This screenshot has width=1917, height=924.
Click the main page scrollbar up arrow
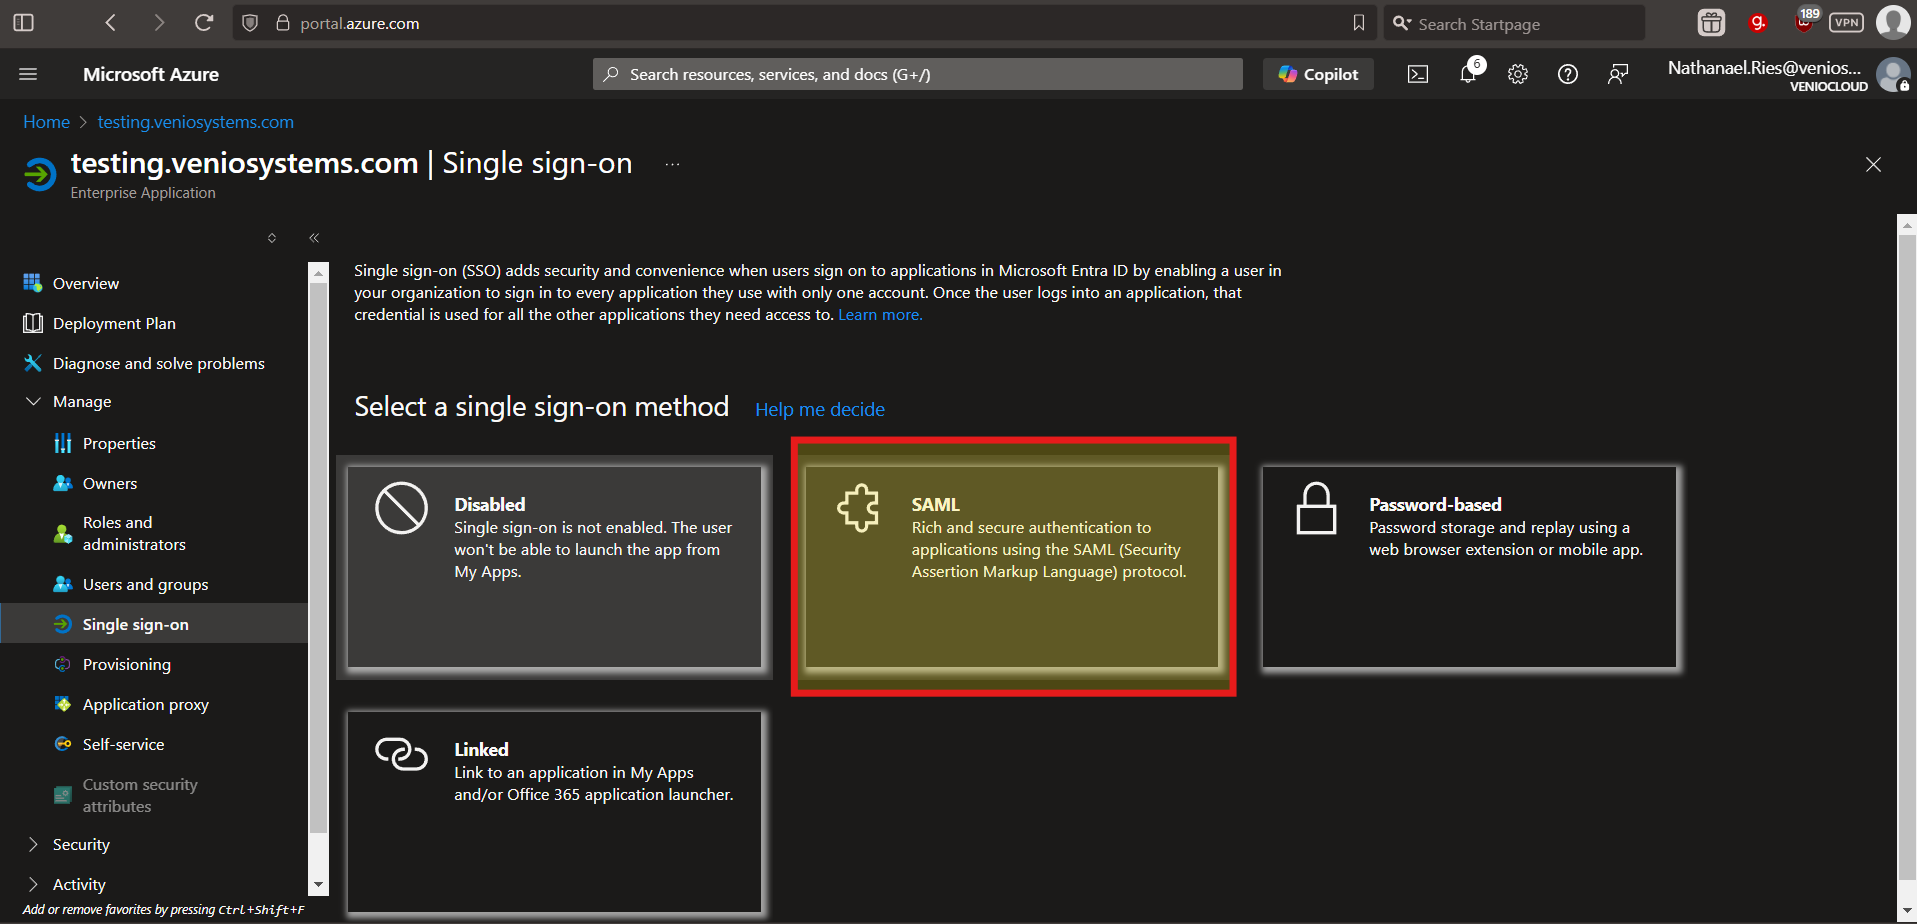click(x=1907, y=225)
